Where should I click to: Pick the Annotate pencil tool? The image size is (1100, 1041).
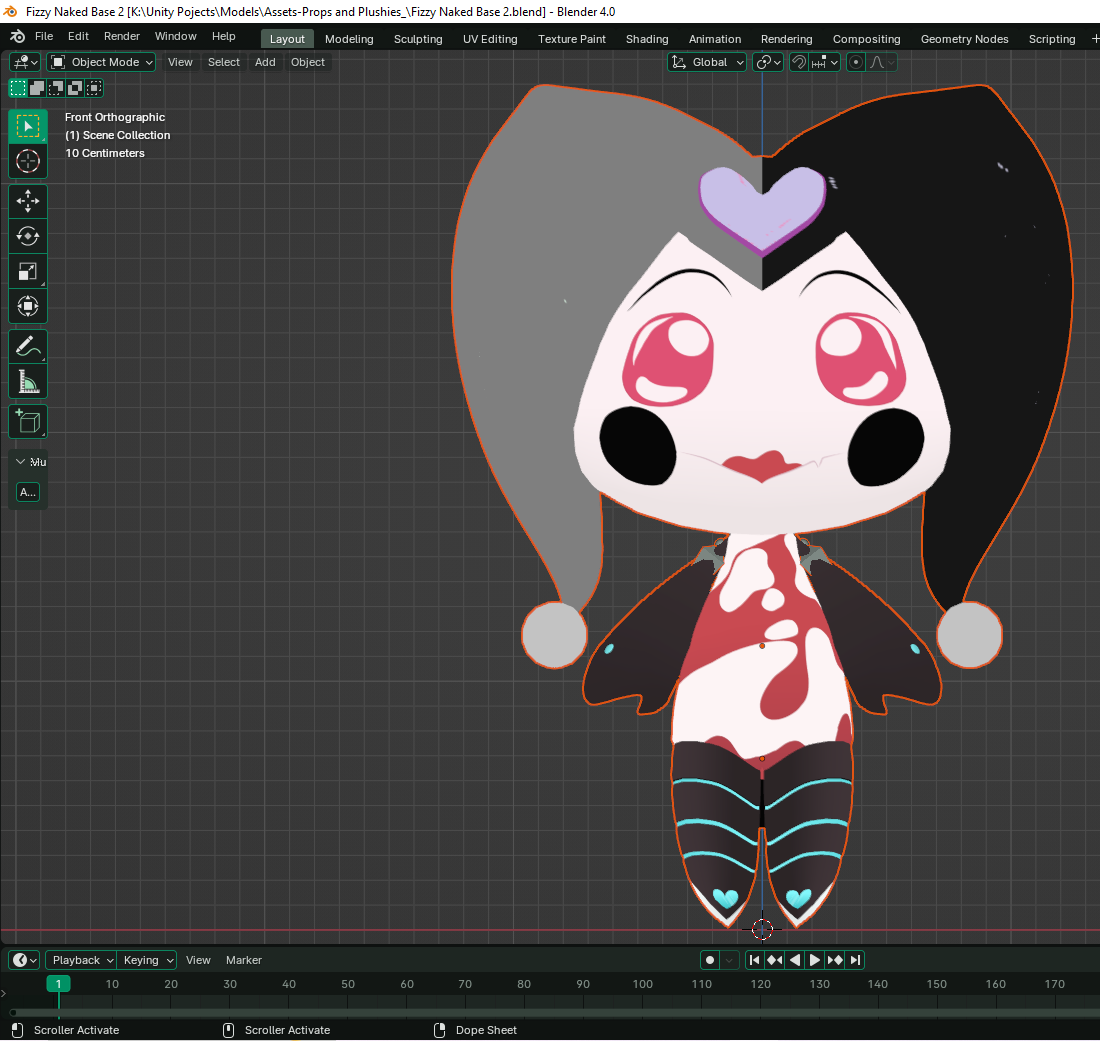pyautogui.click(x=28, y=347)
